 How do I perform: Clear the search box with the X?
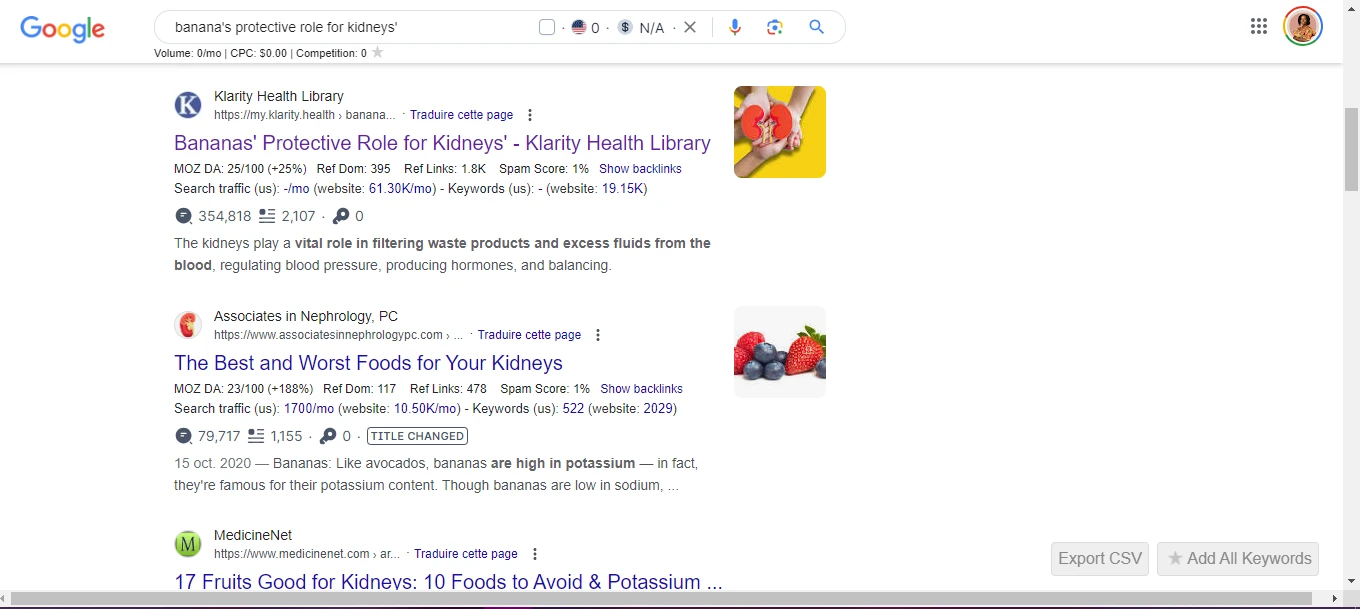pyautogui.click(x=690, y=27)
